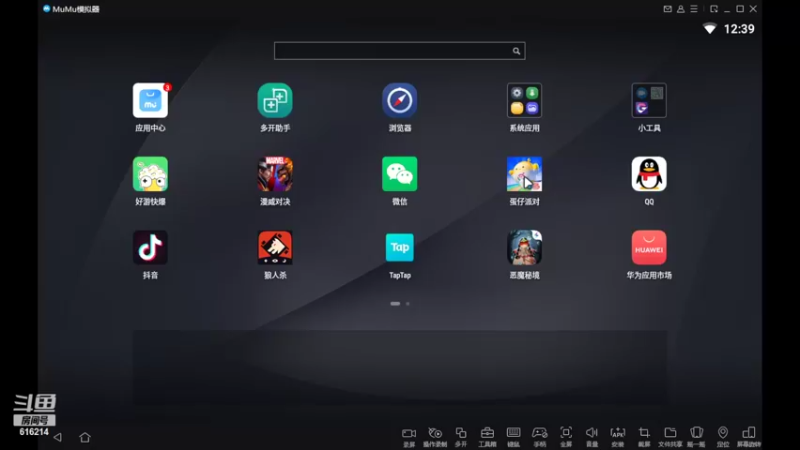Viewport: 800px width, 450px height.
Task: Open keyboard mapping settings
Action: coord(513,437)
